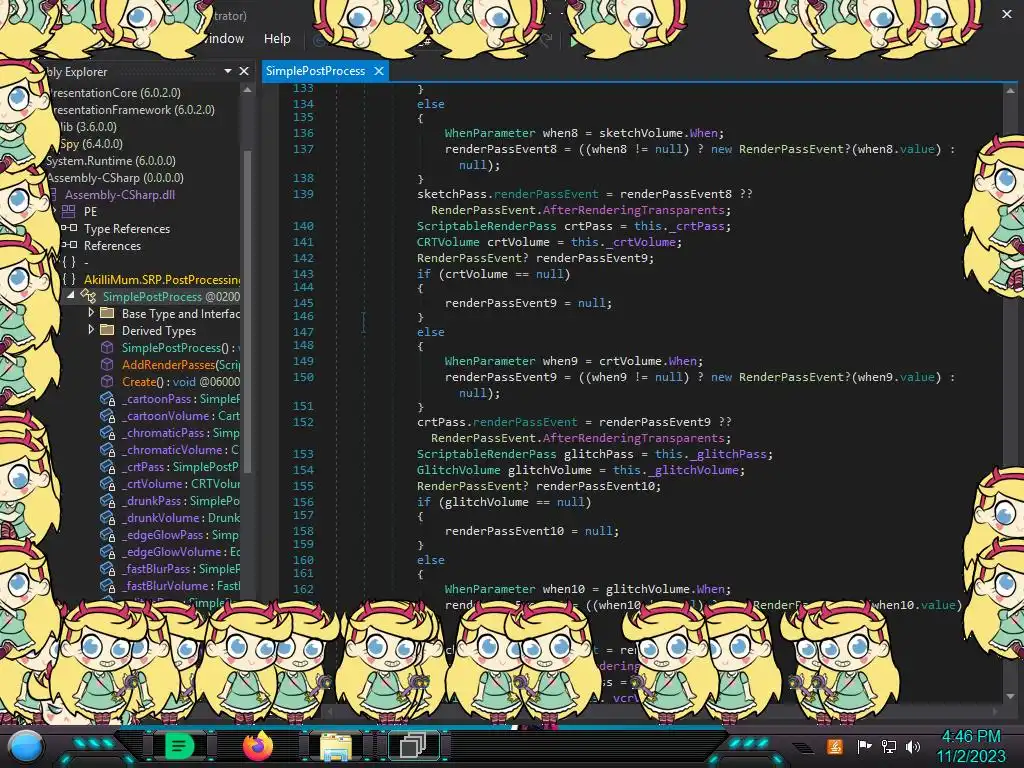1024x768 pixels.
Task: Click the Java icon in system tray
Action: pos(835,746)
